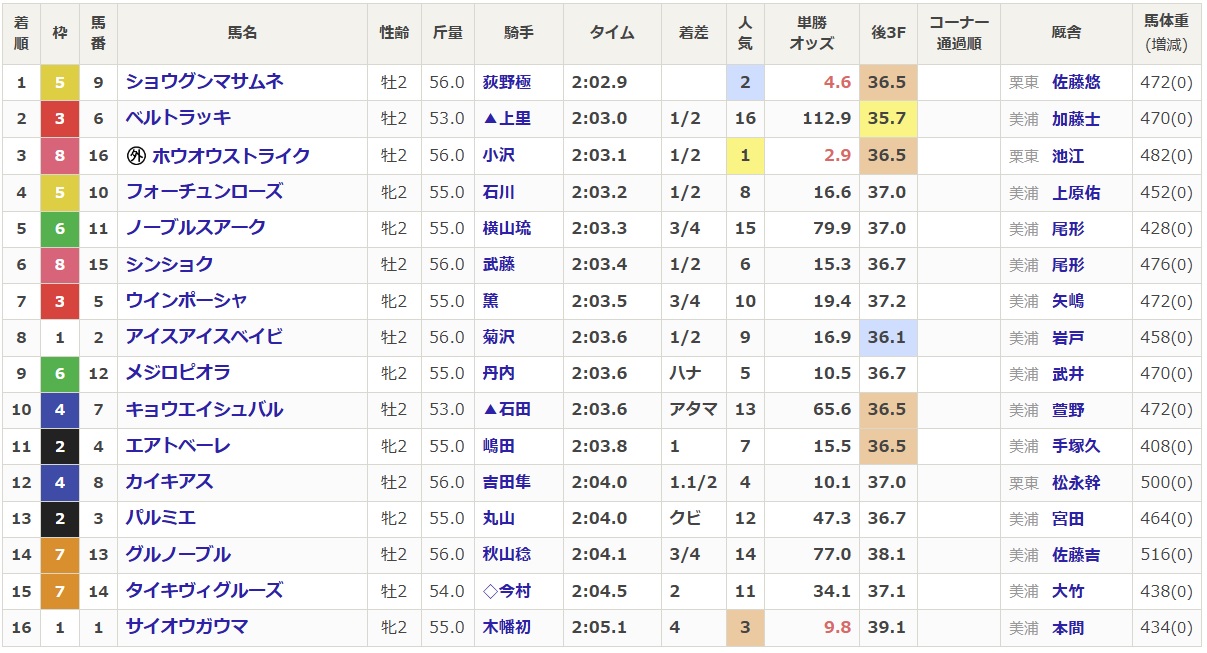Viewport: 1207px width, 653px height.
Task: Open trainer 手塚久 page
Action: click(1075, 447)
